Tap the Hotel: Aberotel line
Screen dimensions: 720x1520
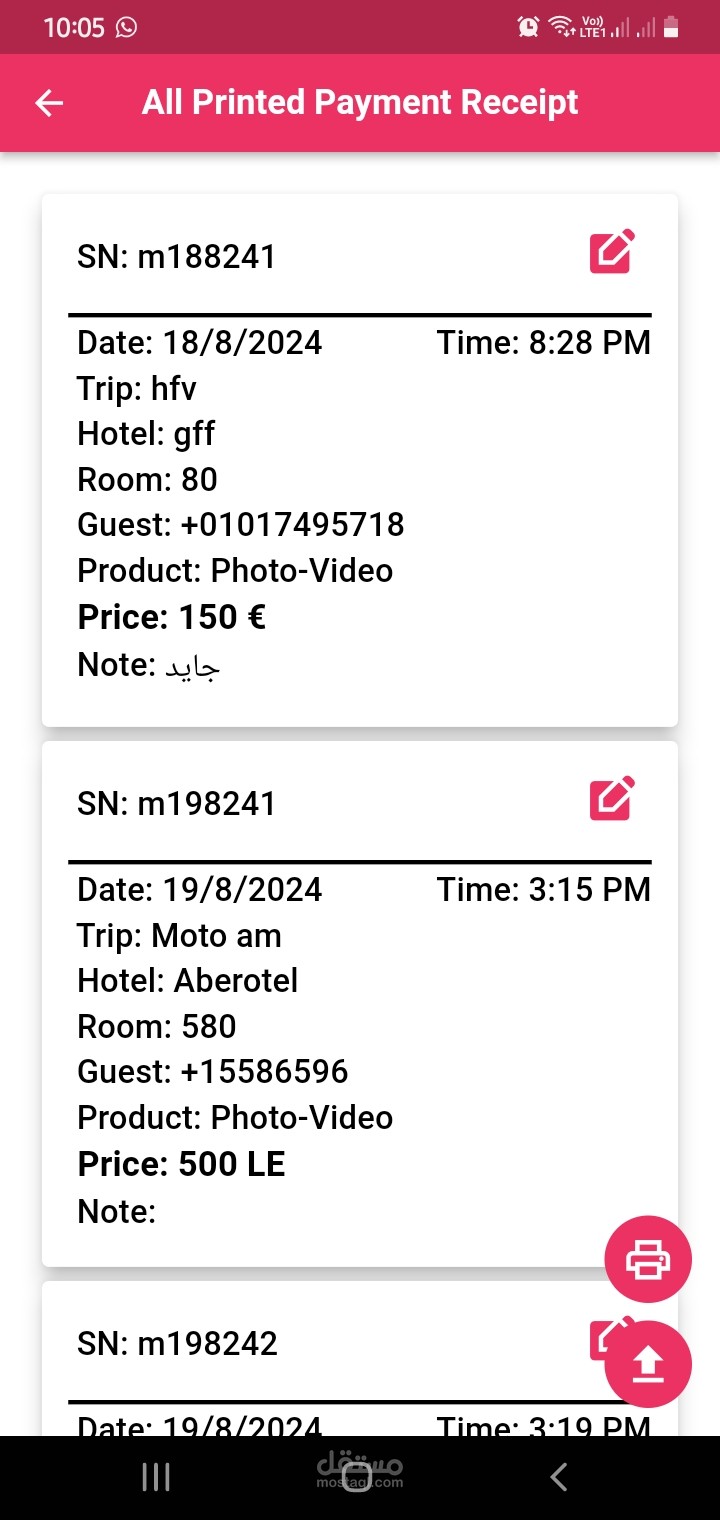pos(188,981)
